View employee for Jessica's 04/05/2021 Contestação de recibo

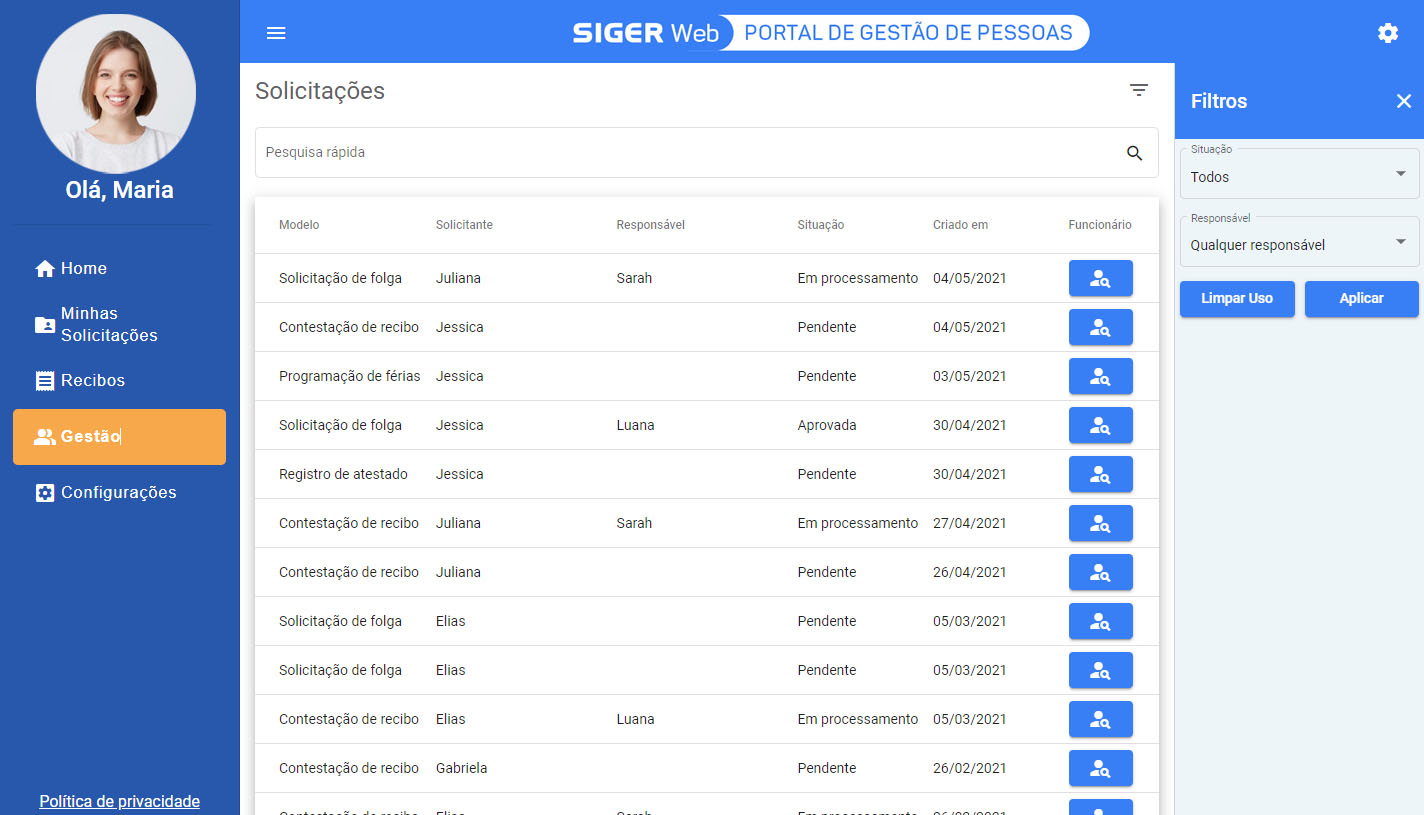click(1100, 327)
